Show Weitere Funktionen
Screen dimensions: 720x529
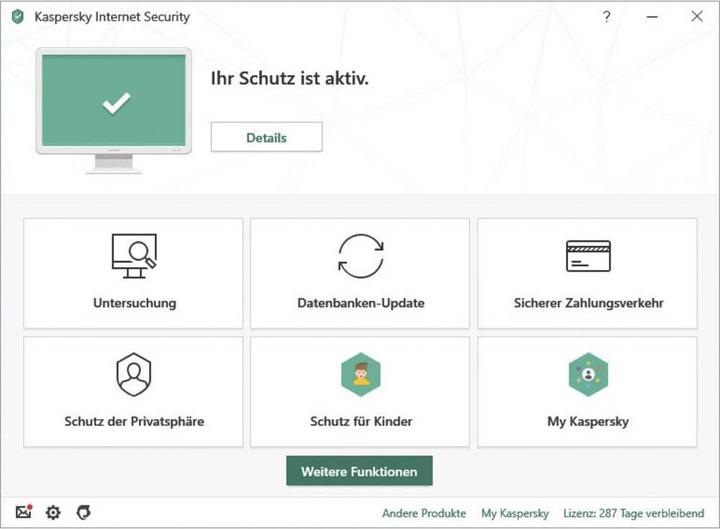[x=359, y=471]
